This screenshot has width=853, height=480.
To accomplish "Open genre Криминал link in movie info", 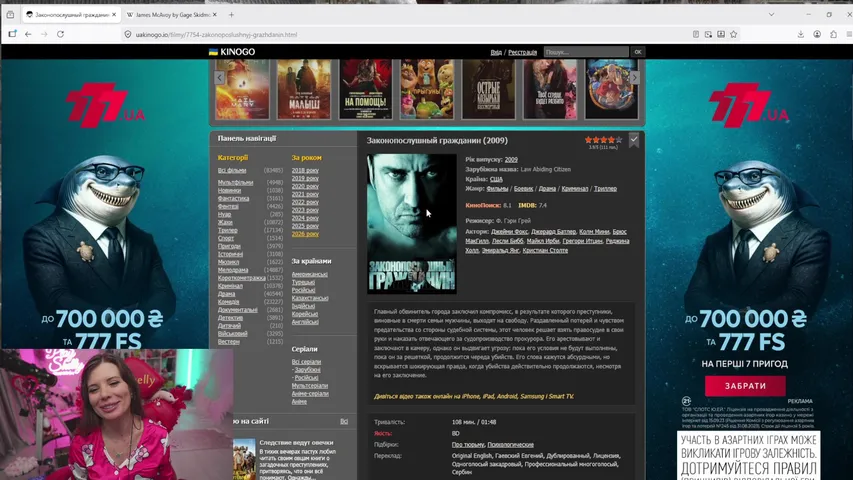I will point(575,189).
